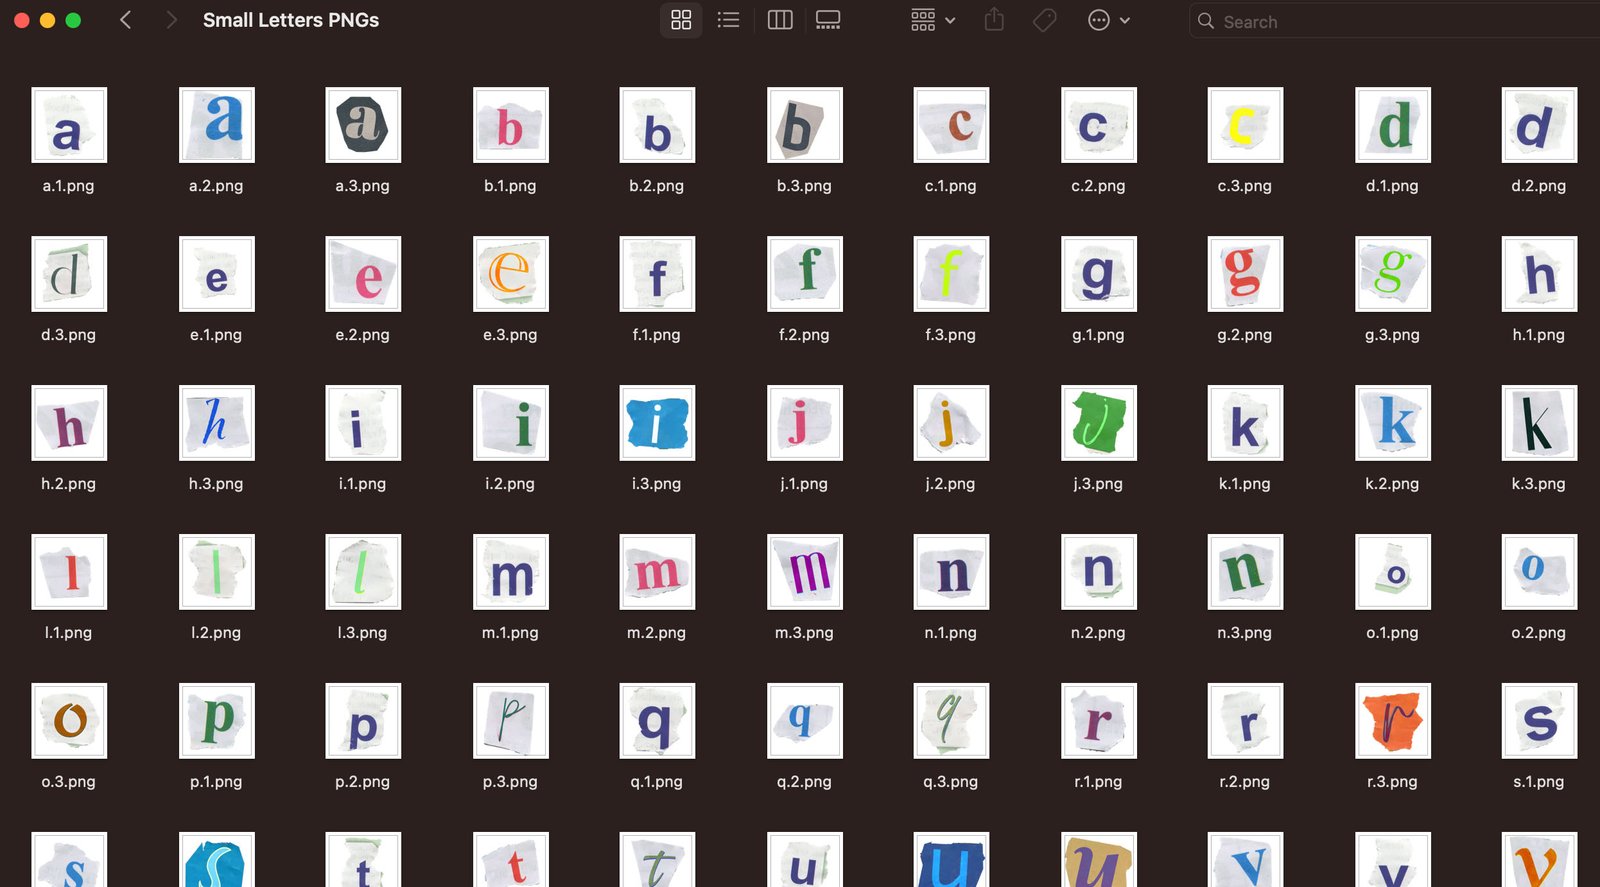The height and width of the screenshot is (887, 1600).
Task: Click the Share toolbar icon
Action: pos(994,20)
